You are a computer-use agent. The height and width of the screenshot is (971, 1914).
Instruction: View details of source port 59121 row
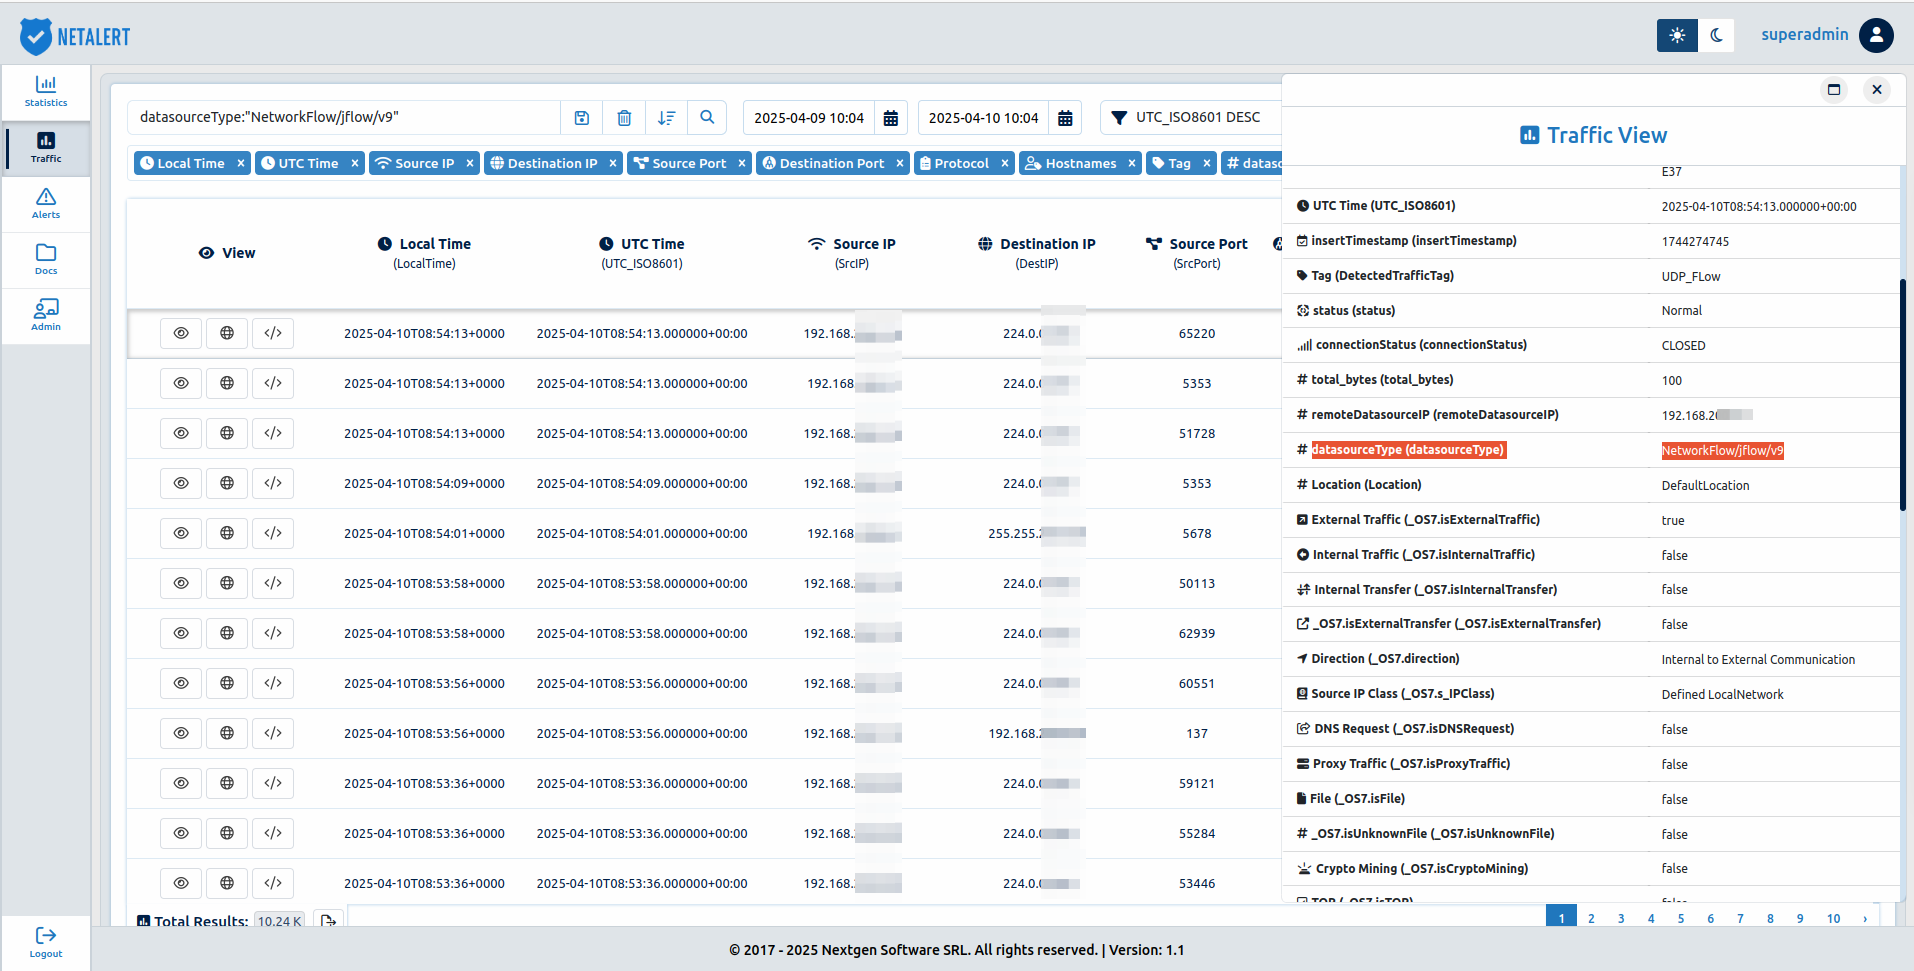pos(181,783)
